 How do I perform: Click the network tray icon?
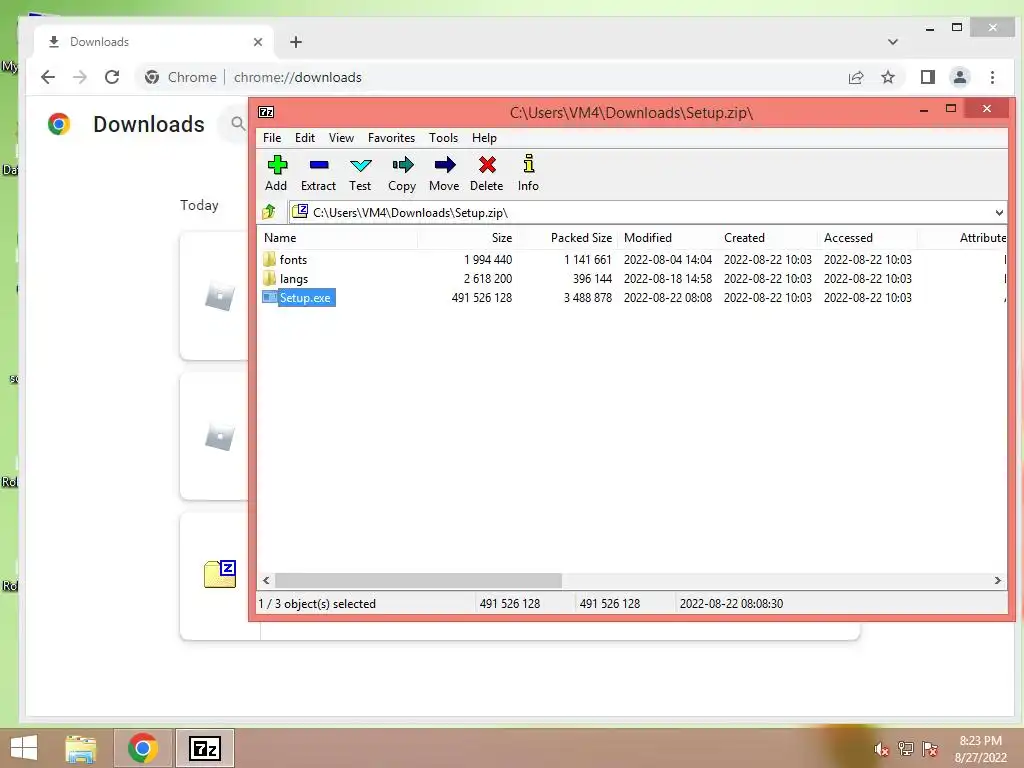[906, 748]
